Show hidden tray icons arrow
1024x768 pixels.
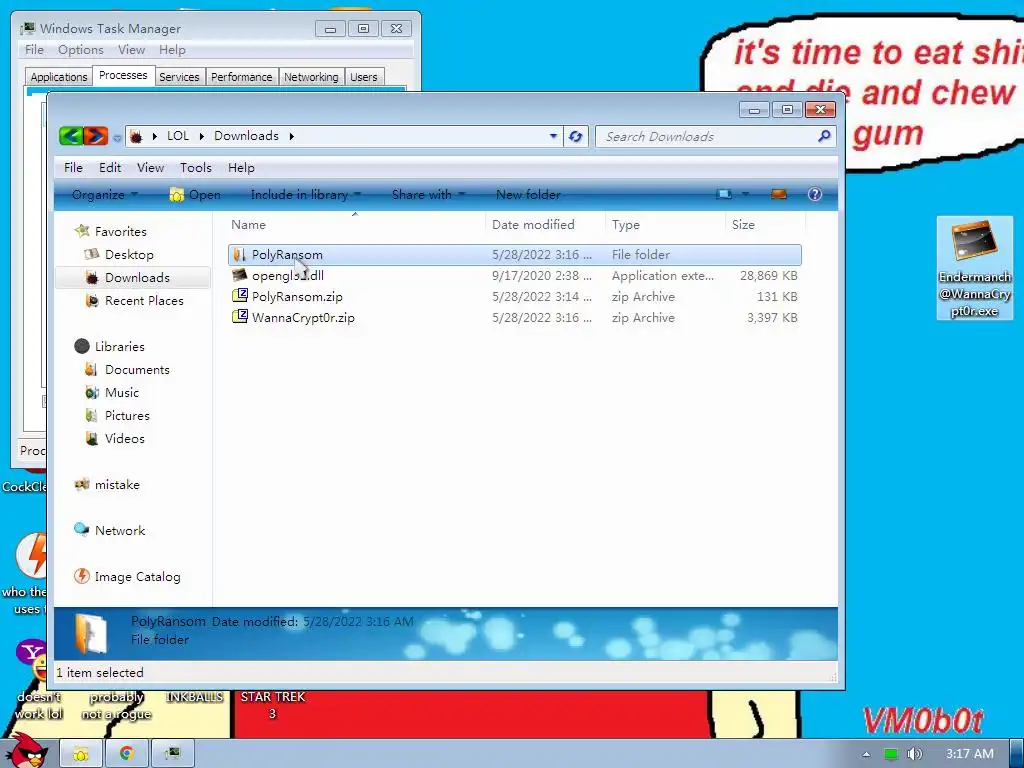pyautogui.click(x=866, y=754)
